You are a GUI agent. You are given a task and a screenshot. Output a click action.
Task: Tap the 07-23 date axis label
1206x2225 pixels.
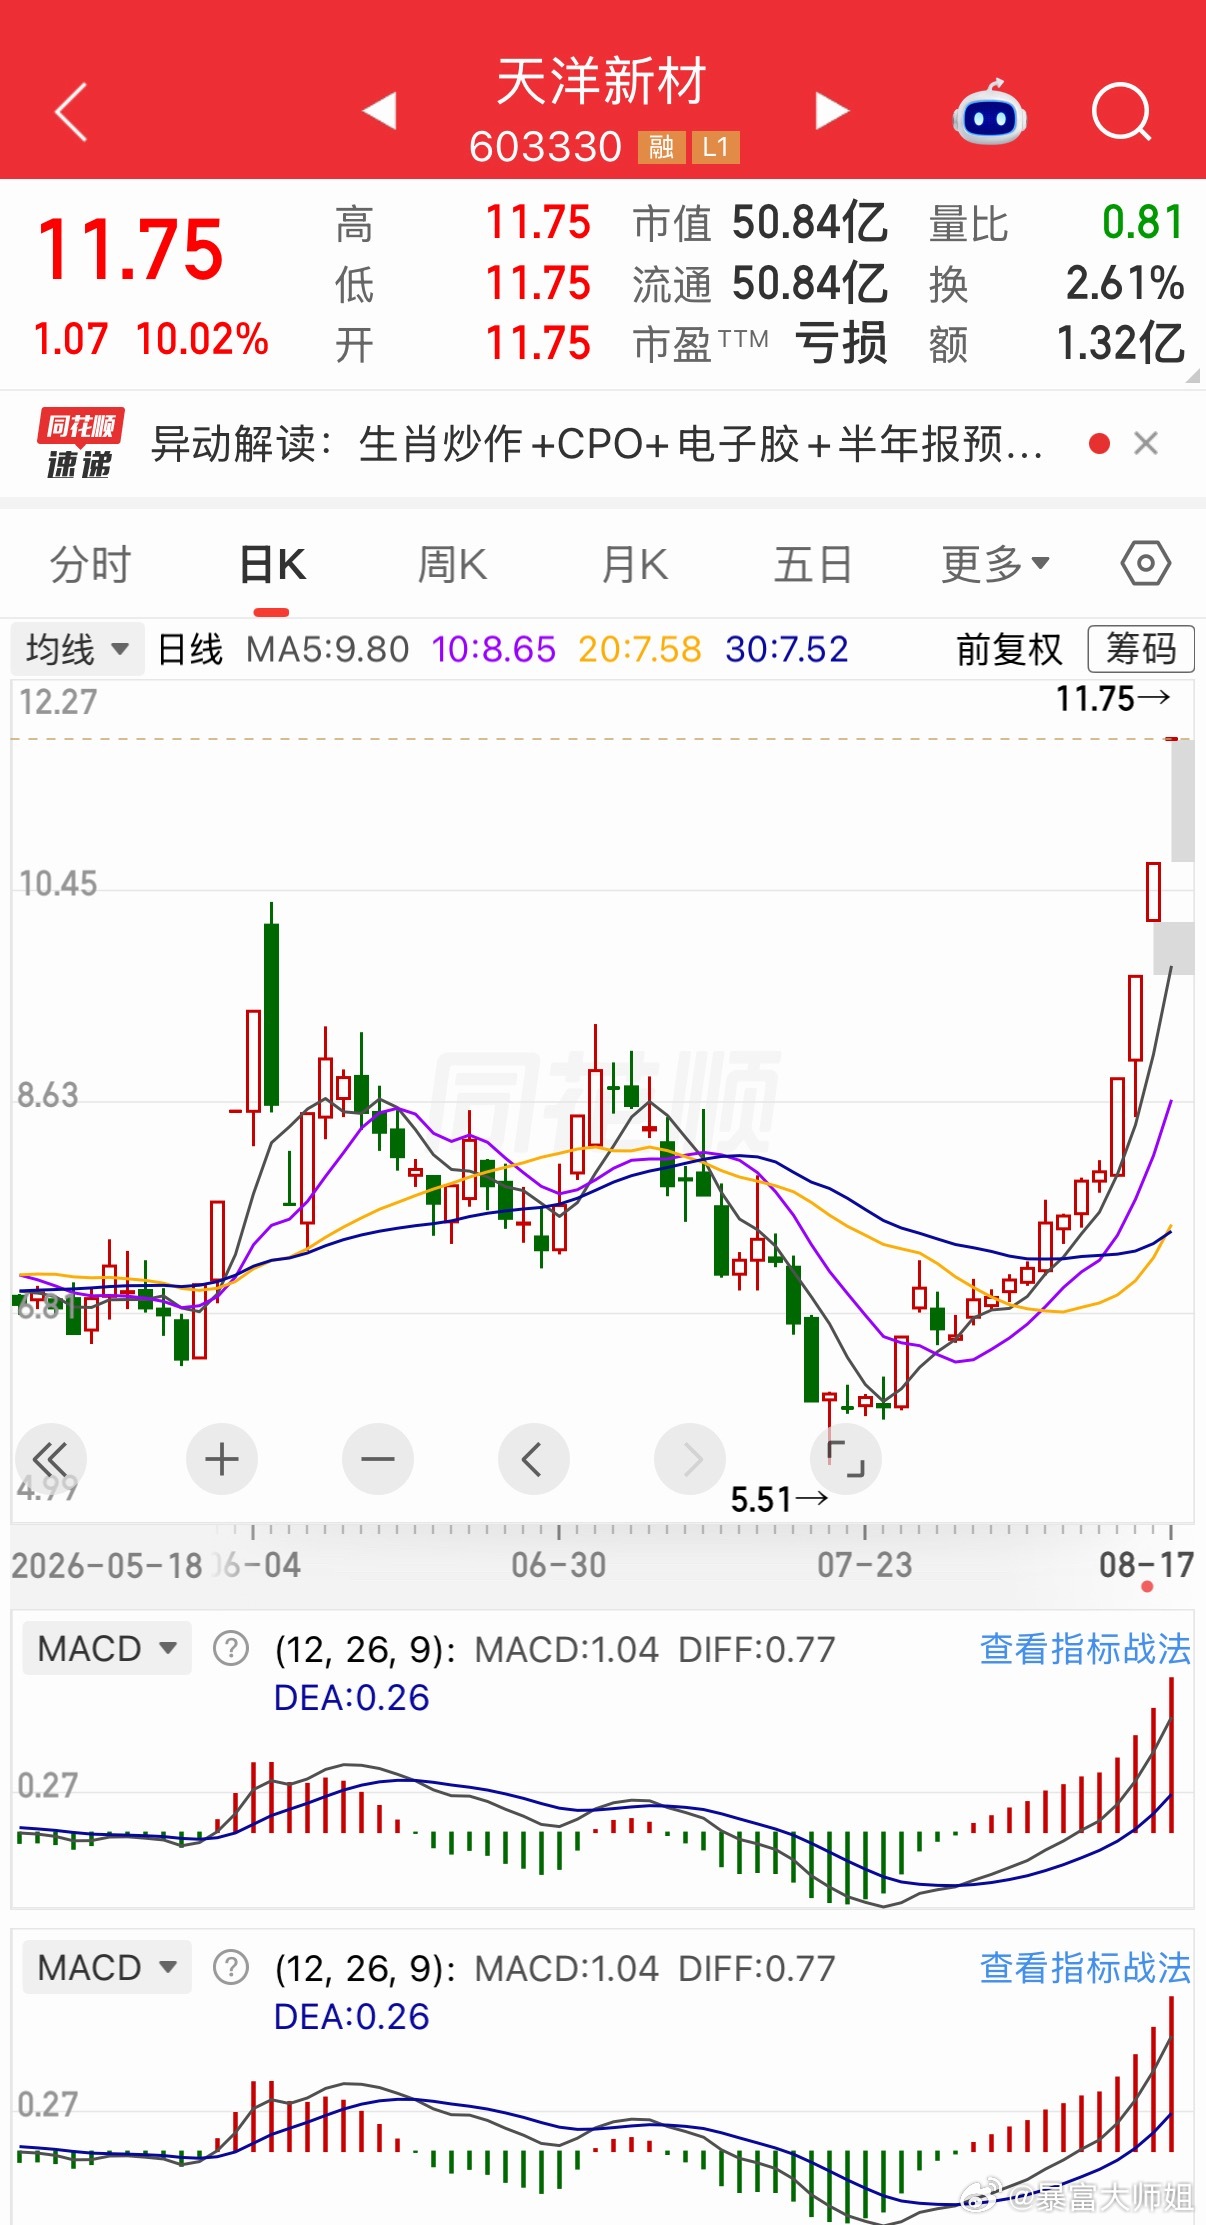coord(865,1565)
